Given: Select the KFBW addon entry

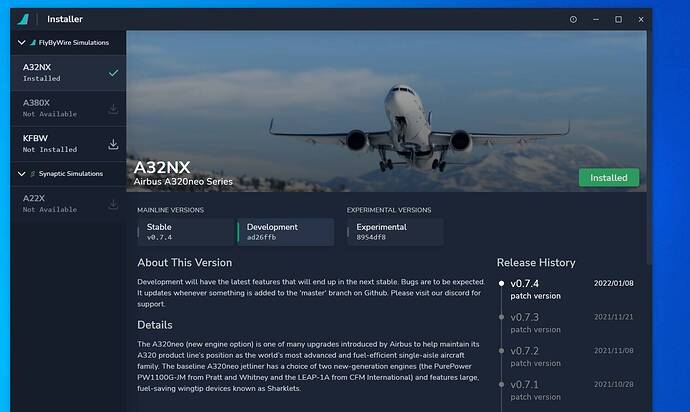Looking at the screenshot, I should click(x=68, y=143).
